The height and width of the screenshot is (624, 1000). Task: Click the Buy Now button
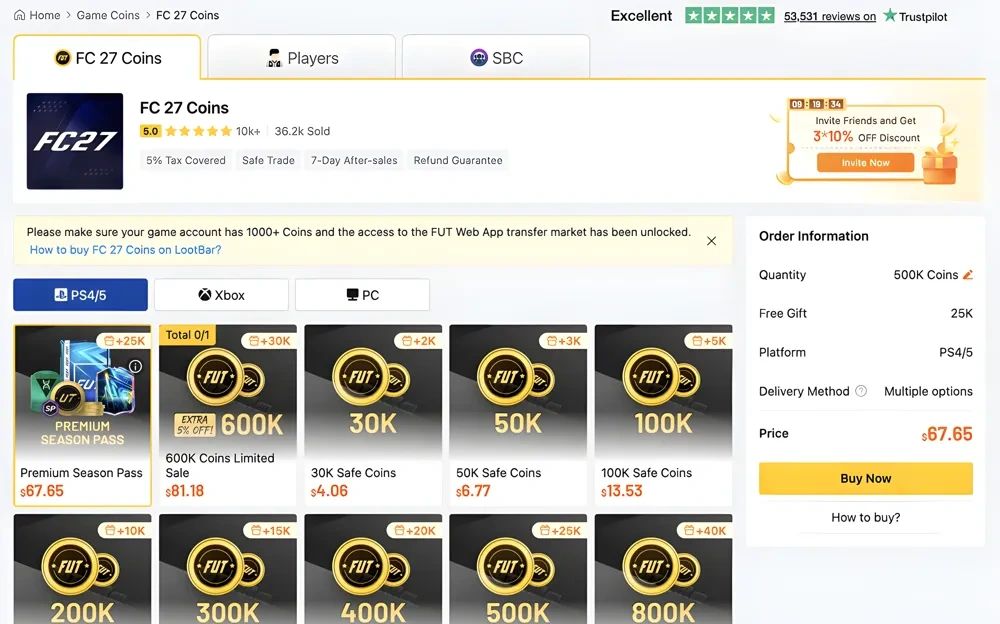(865, 479)
